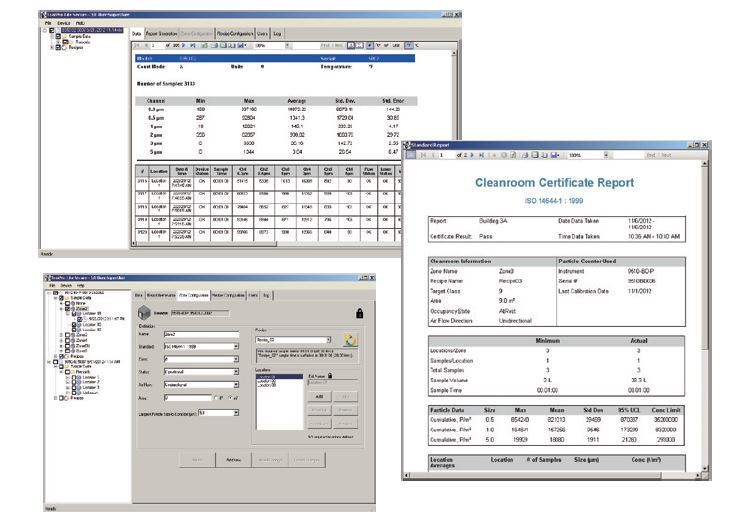Open Recipe Configuration tab in top window

pos(235,34)
